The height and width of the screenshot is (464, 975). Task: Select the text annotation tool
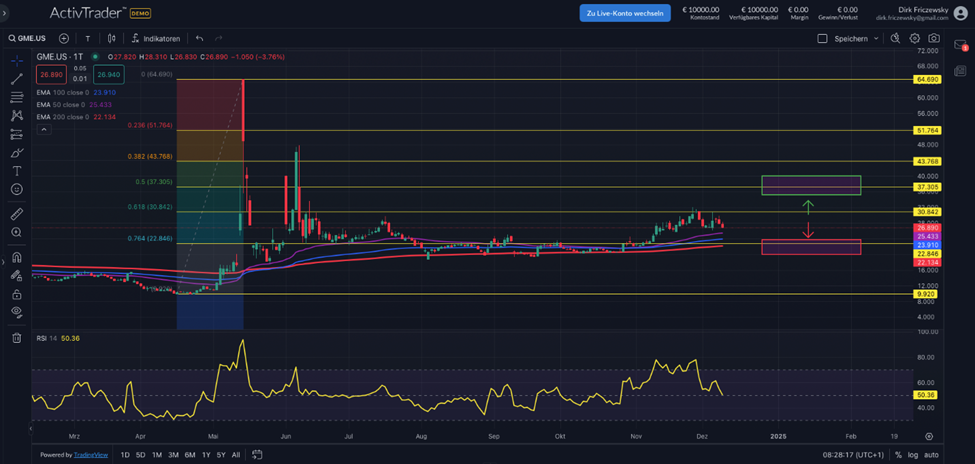point(17,171)
